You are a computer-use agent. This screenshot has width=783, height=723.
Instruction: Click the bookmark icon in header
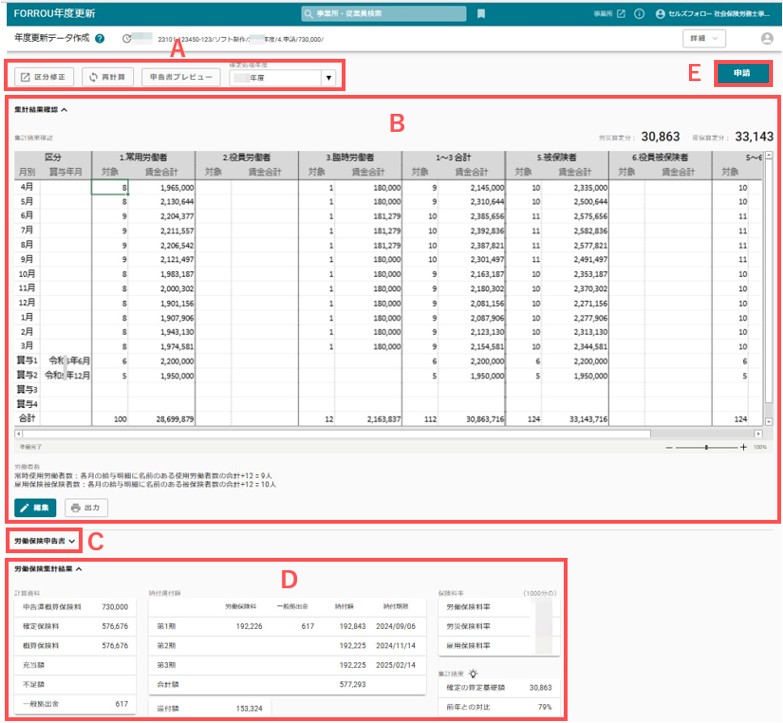coord(481,13)
